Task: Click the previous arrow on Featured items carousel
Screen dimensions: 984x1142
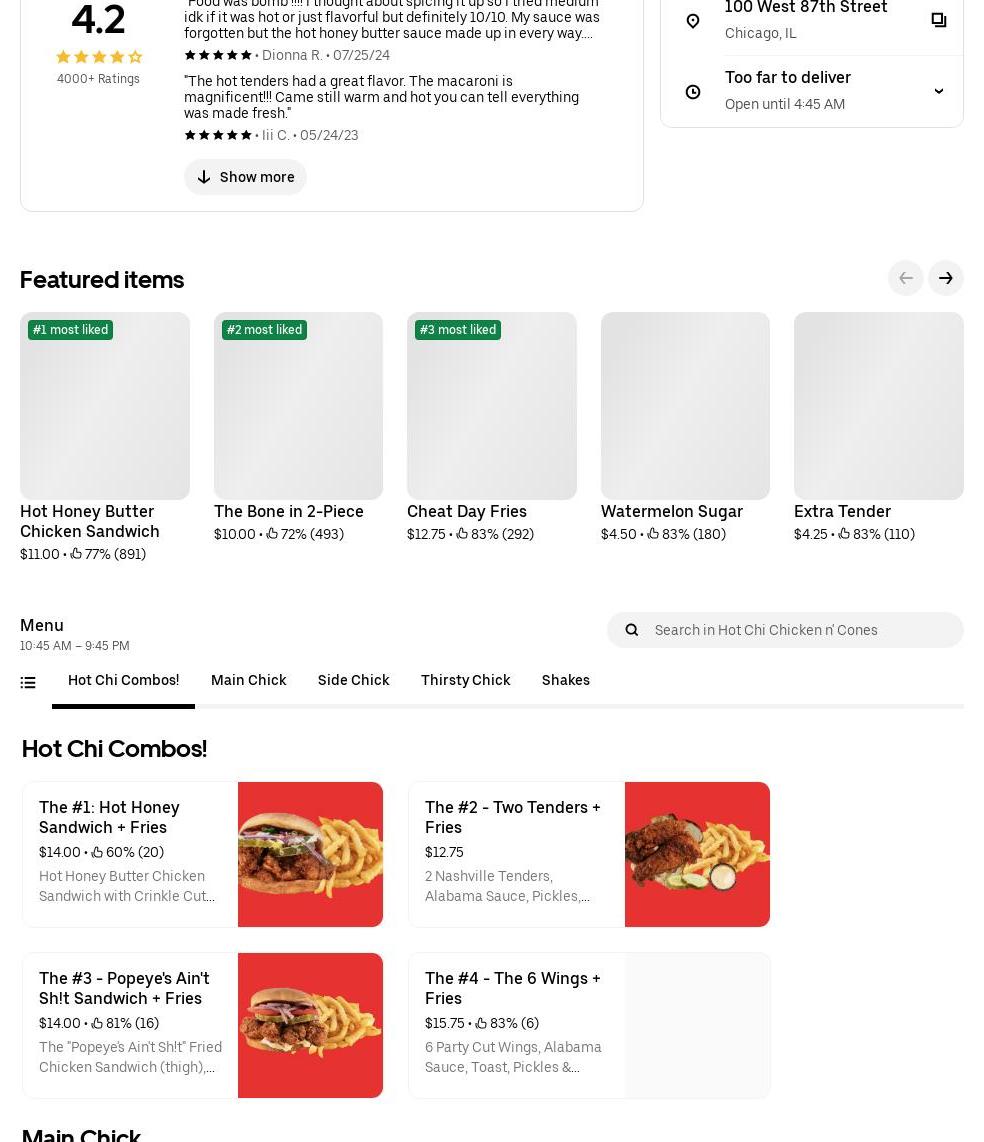Action: 905,278
